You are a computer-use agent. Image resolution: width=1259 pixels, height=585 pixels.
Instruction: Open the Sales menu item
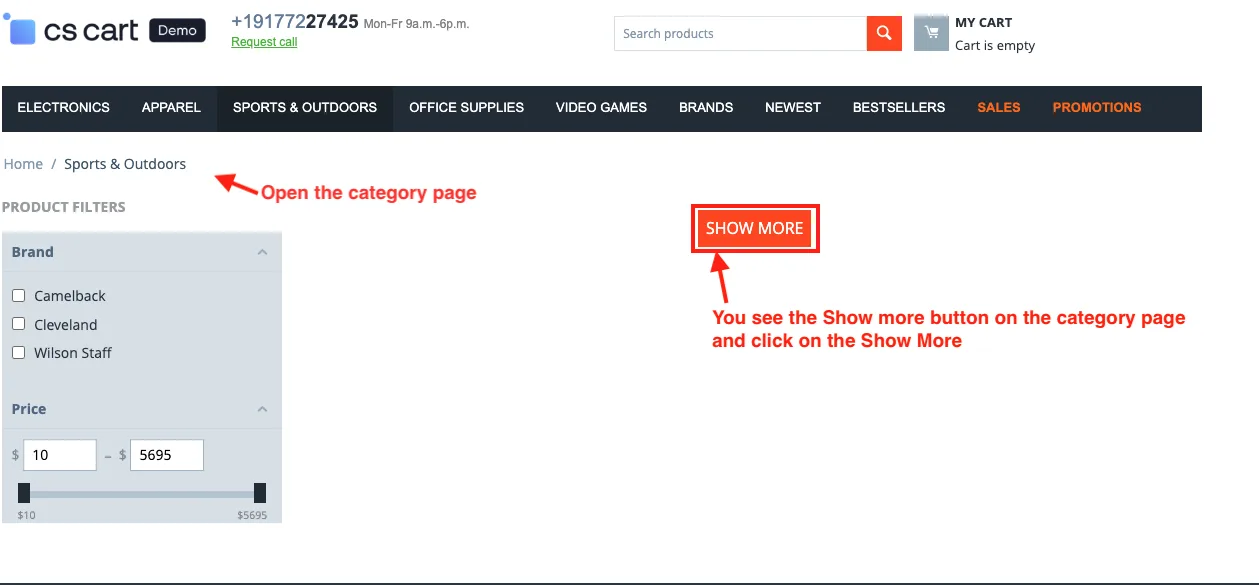click(x=999, y=107)
